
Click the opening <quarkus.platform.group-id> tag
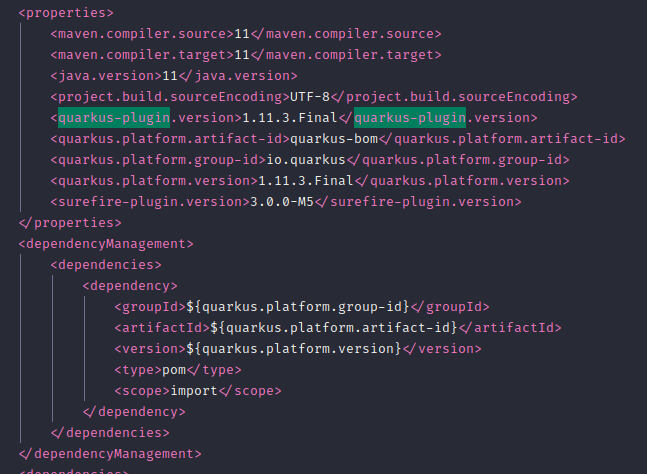[x=158, y=160]
